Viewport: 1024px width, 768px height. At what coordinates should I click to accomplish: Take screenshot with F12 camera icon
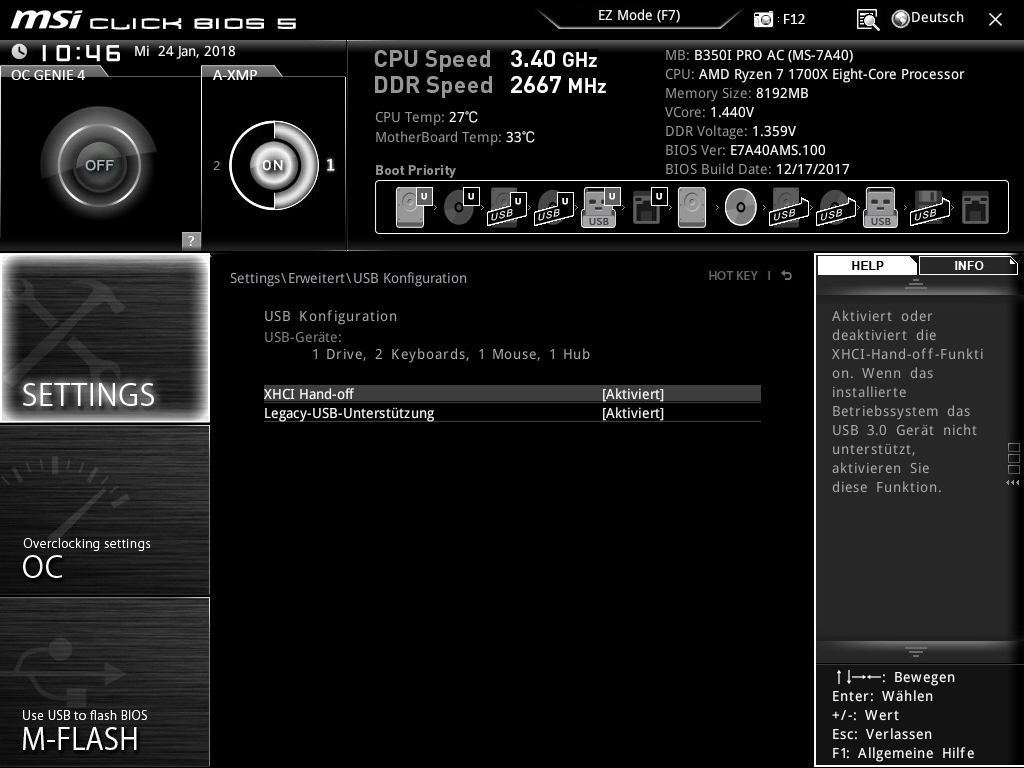pyautogui.click(x=763, y=19)
